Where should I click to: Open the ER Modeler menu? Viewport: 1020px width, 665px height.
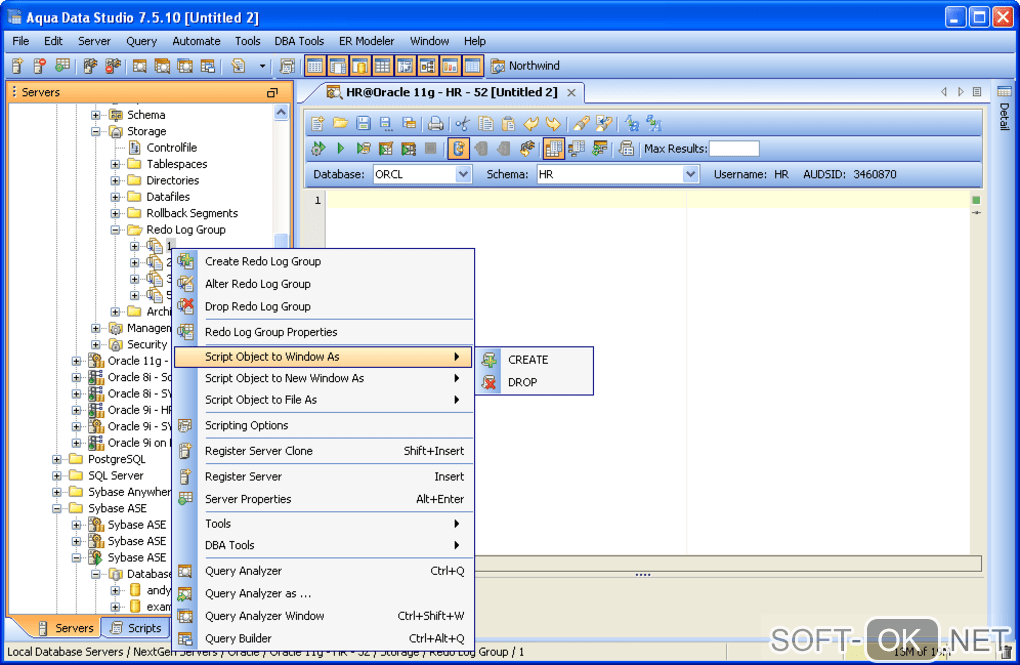tap(366, 41)
